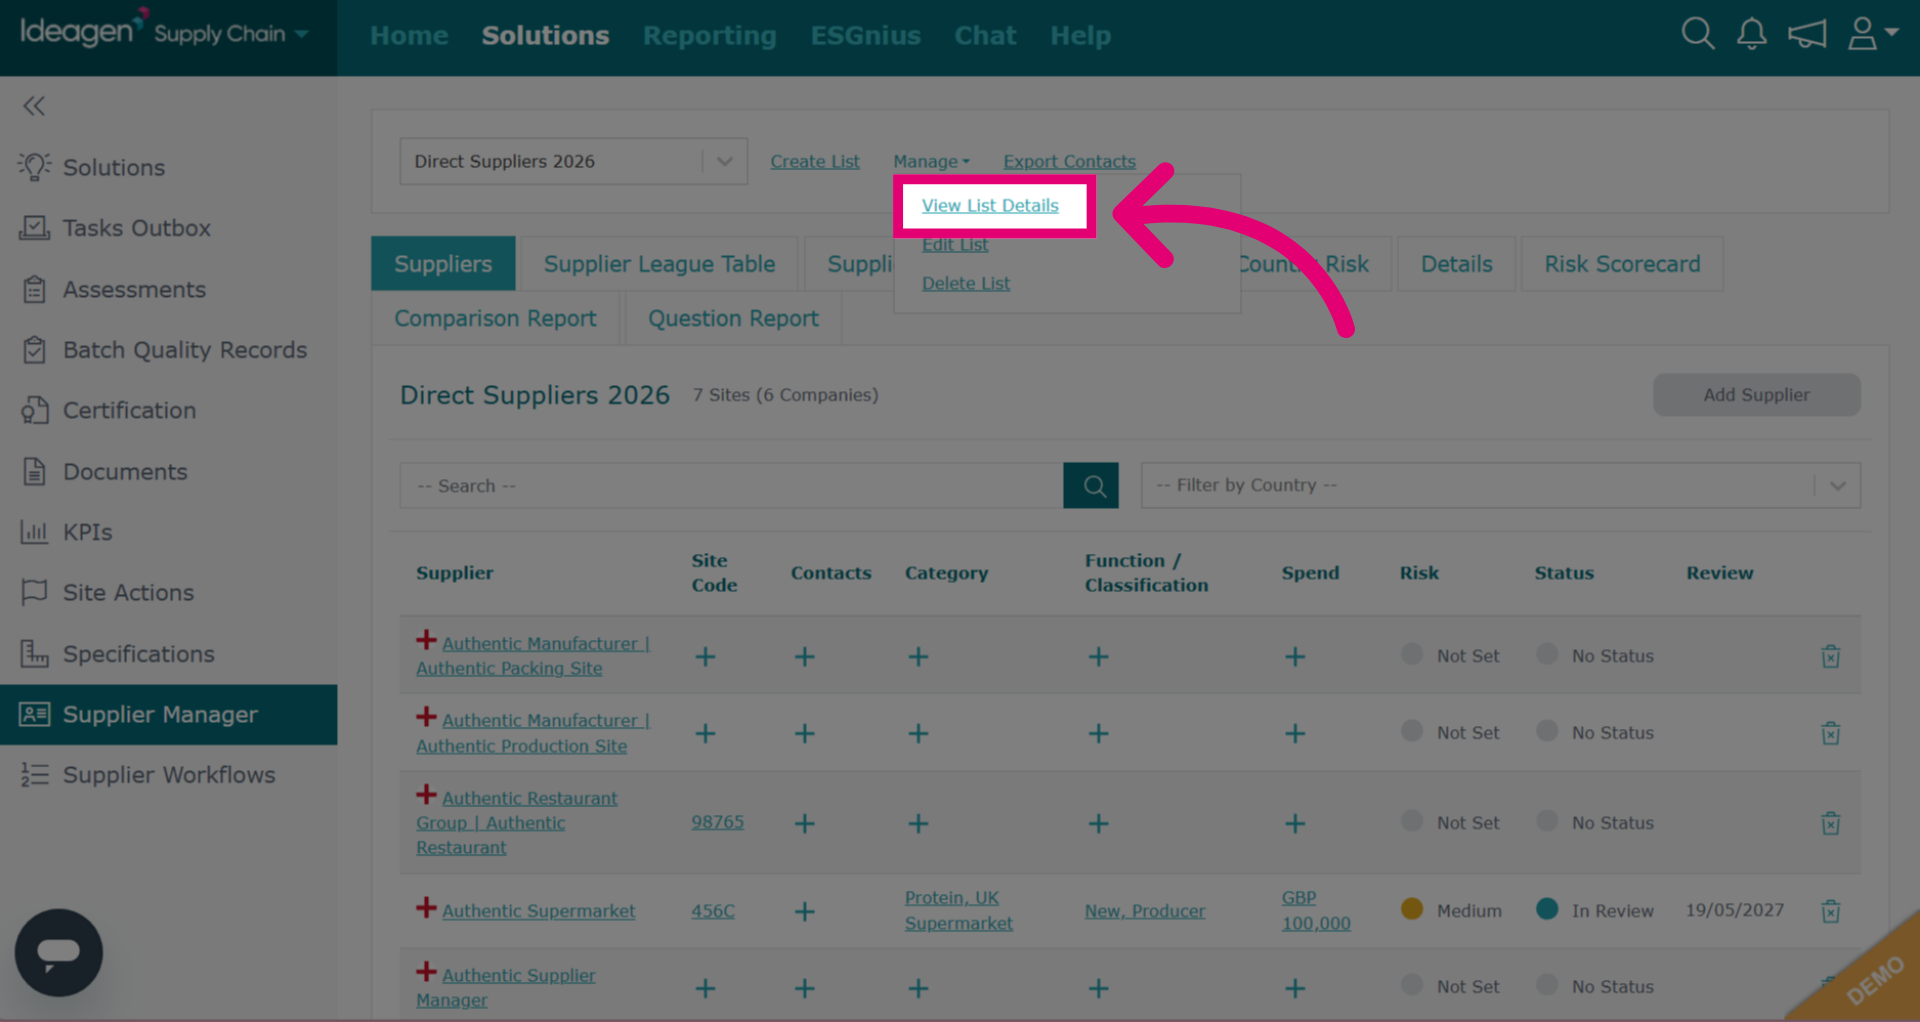
Task: Click the Export Contacts link
Action: tap(1069, 161)
